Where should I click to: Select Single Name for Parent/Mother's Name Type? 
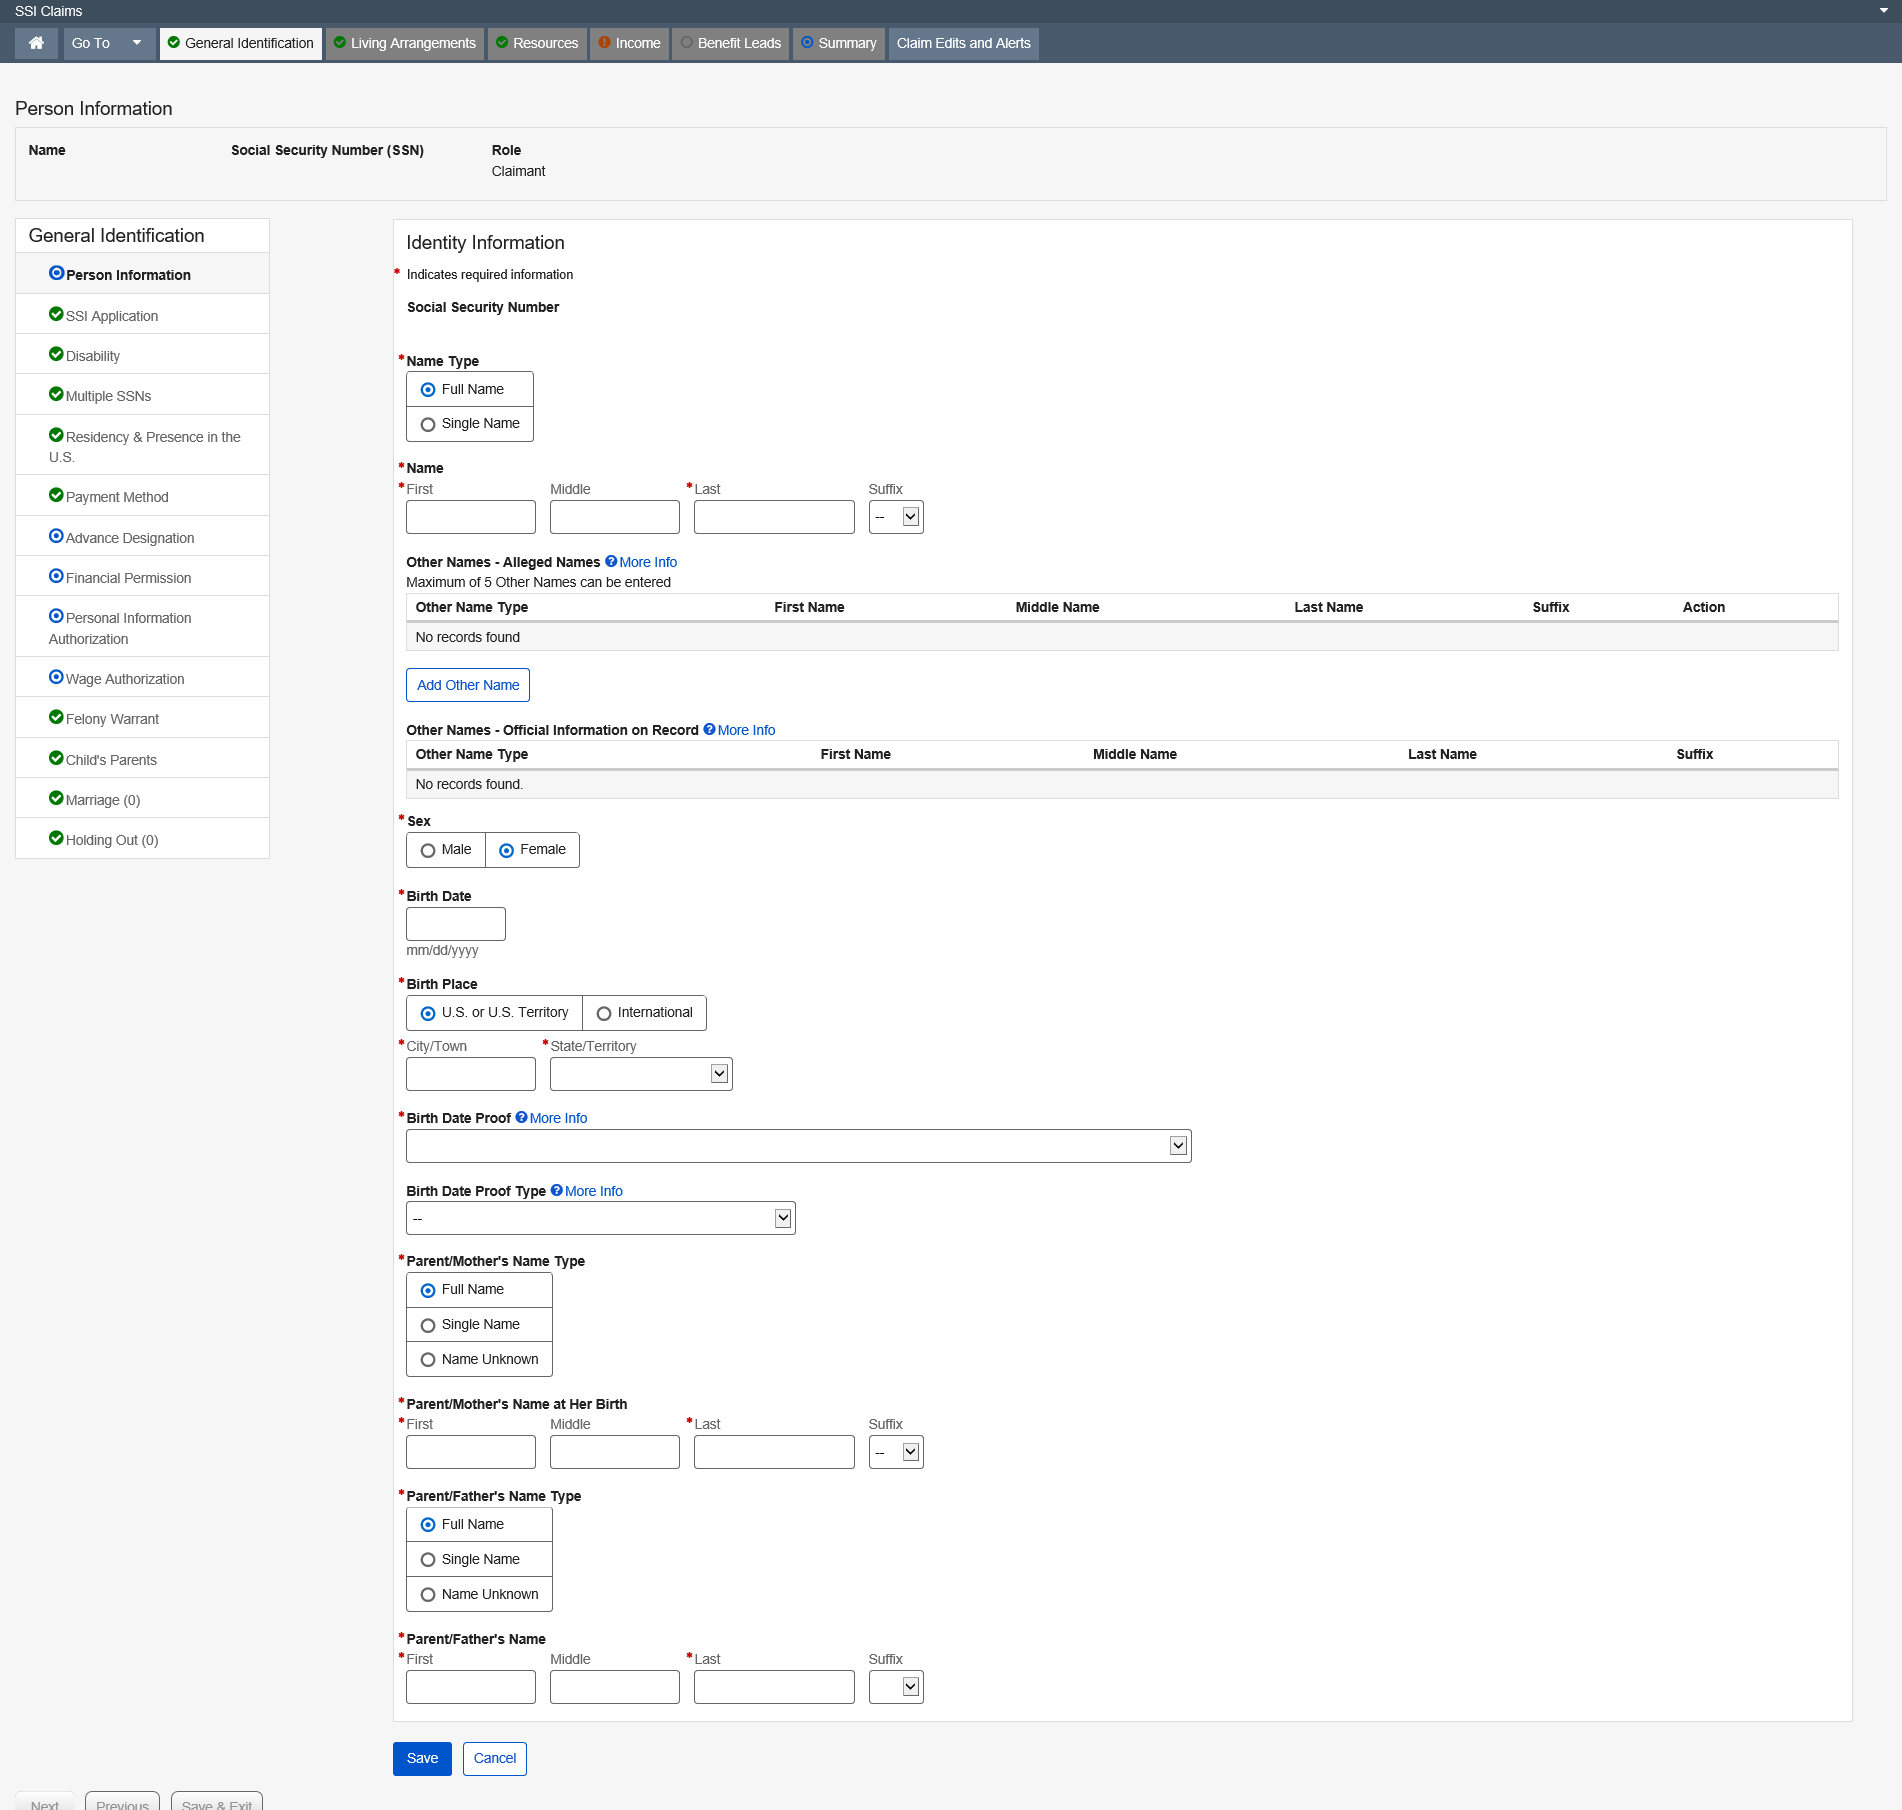[x=428, y=1326]
